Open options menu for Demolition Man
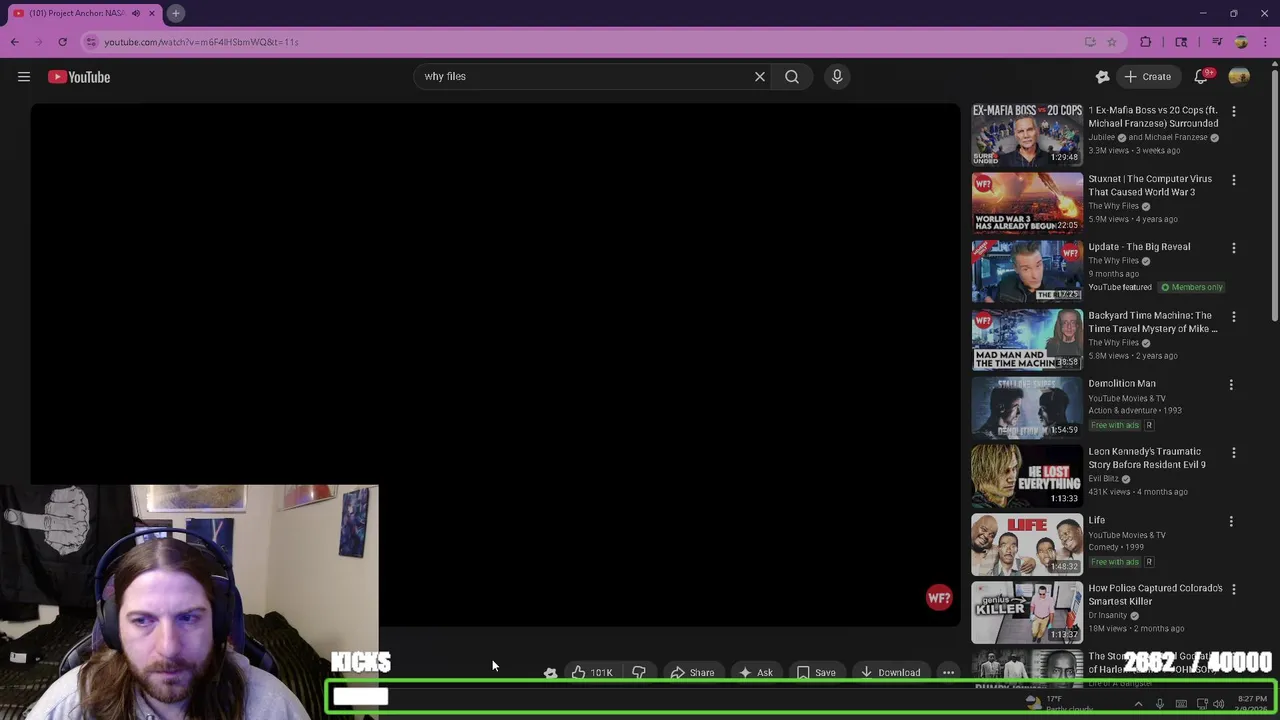This screenshot has height=720, width=1280. point(1231,385)
